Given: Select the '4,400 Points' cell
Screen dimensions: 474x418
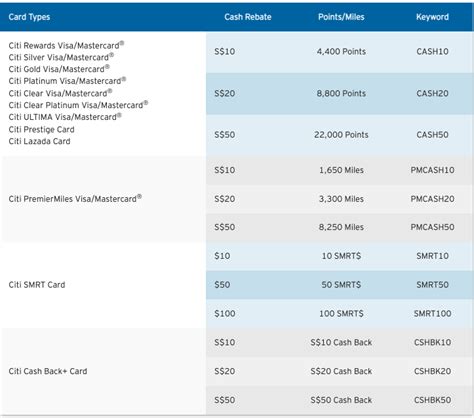Looking at the screenshot, I should pyautogui.click(x=341, y=51).
